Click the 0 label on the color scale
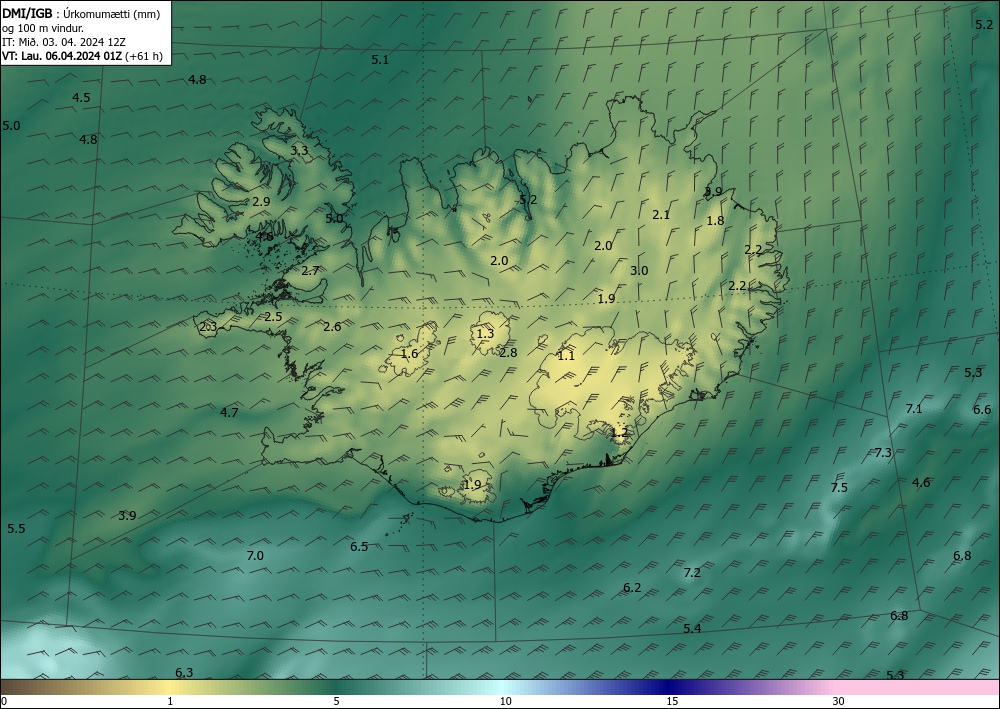Image resolution: width=1000 pixels, height=709 pixels. [4, 702]
